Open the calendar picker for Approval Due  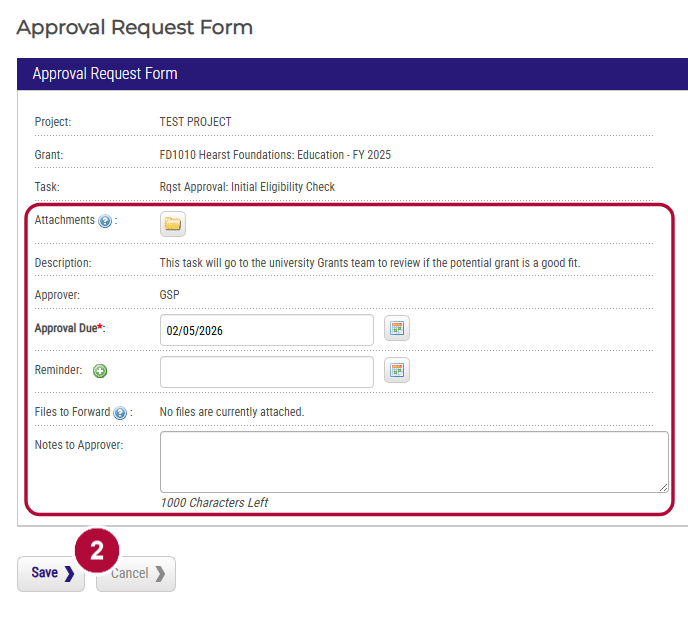(x=397, y=328)
